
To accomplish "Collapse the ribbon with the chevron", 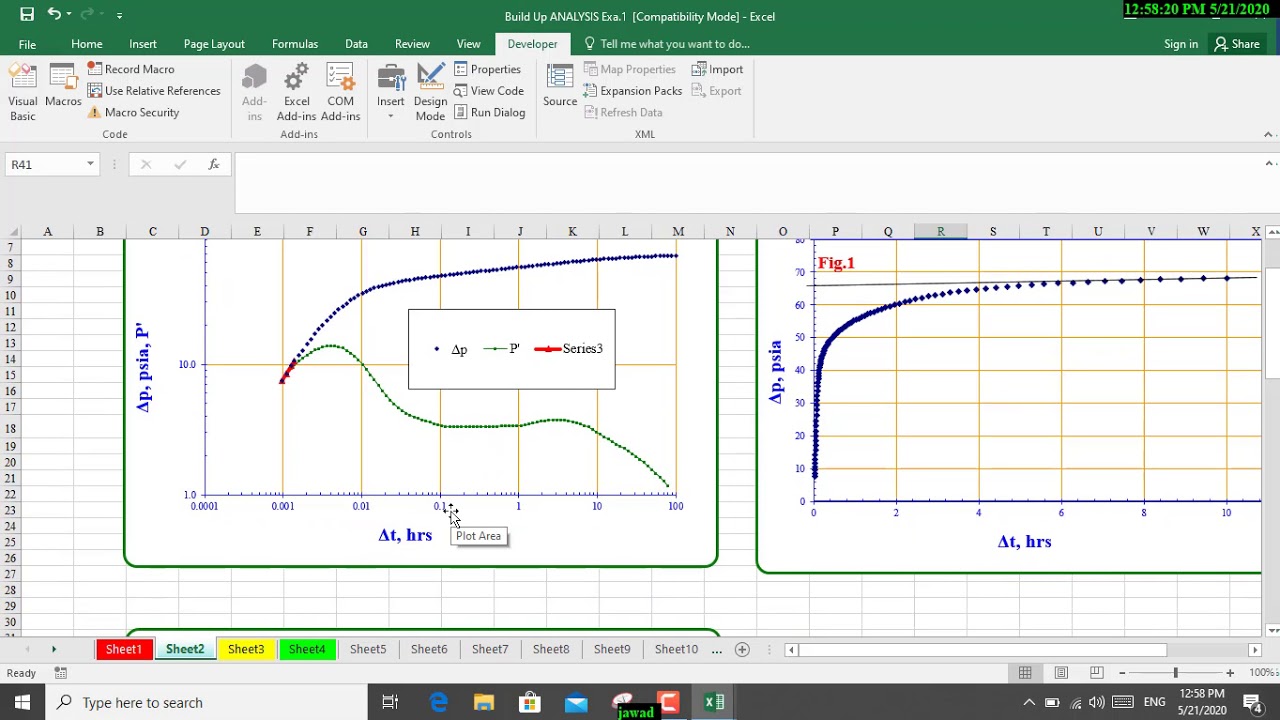I will tap(1269, 134).
